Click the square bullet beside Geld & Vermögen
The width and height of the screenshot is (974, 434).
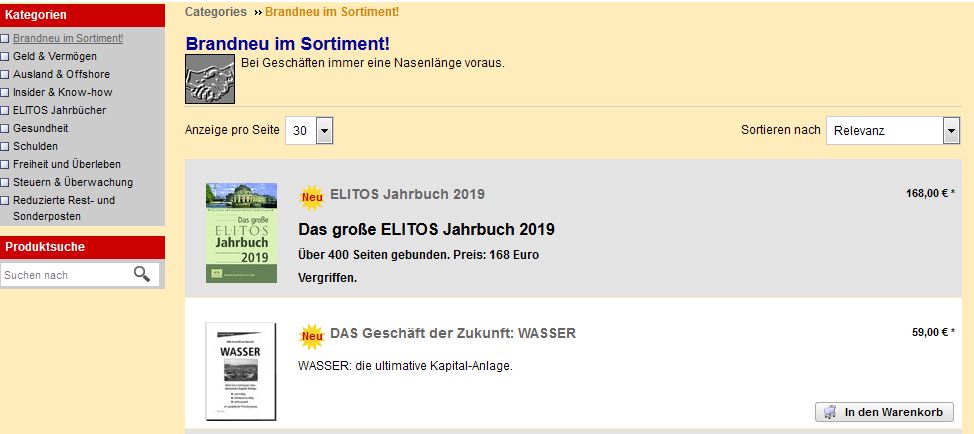point(5,57)
